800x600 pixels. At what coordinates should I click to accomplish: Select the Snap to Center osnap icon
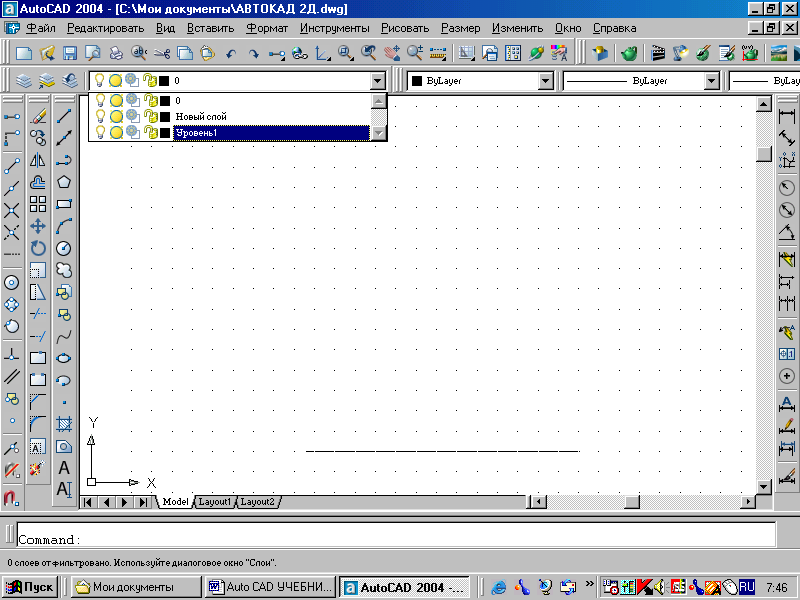(x=12, y=283)
